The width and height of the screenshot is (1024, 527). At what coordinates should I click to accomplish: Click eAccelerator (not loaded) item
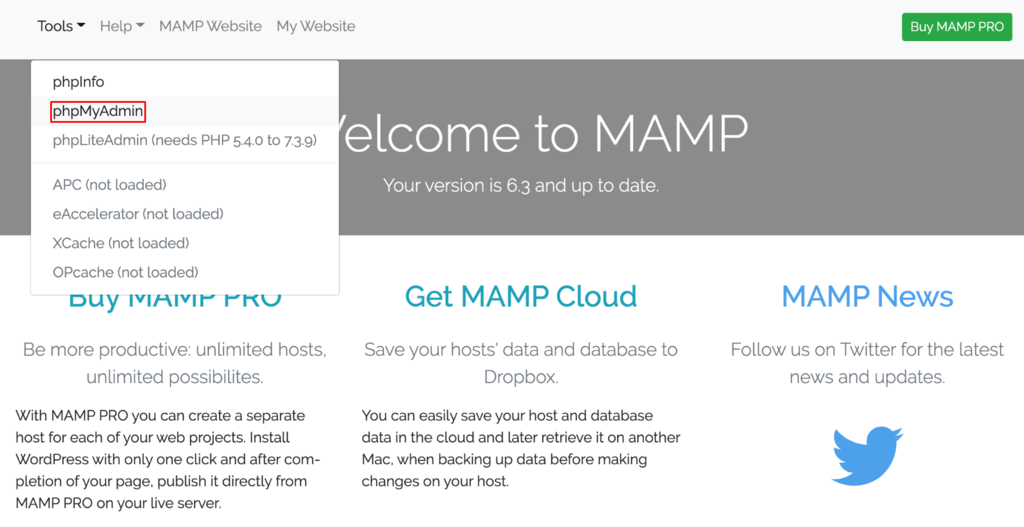(138, 214)
